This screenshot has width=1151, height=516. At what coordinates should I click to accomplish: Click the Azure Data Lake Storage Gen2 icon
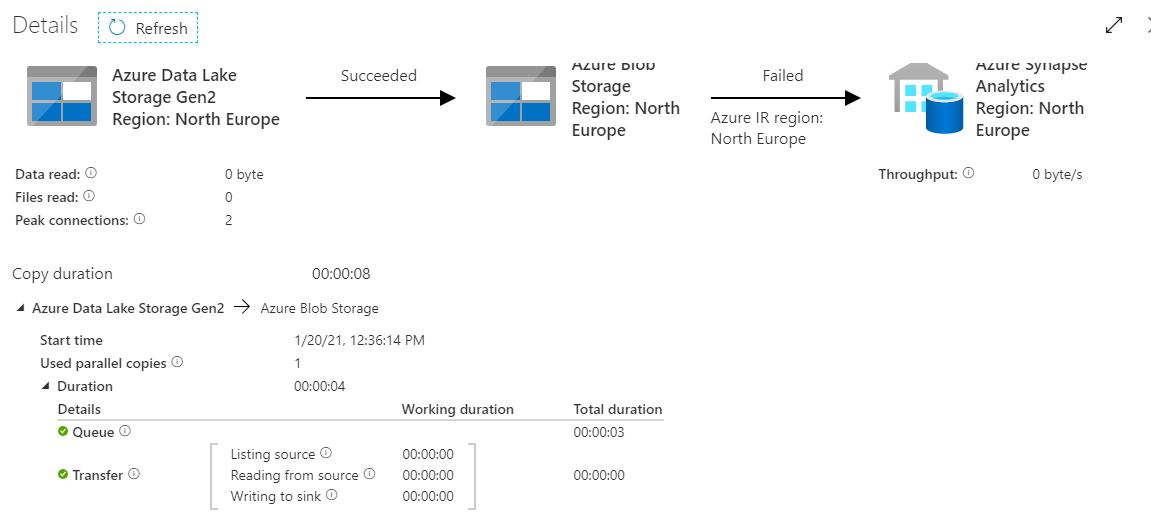tap(62, 96)
